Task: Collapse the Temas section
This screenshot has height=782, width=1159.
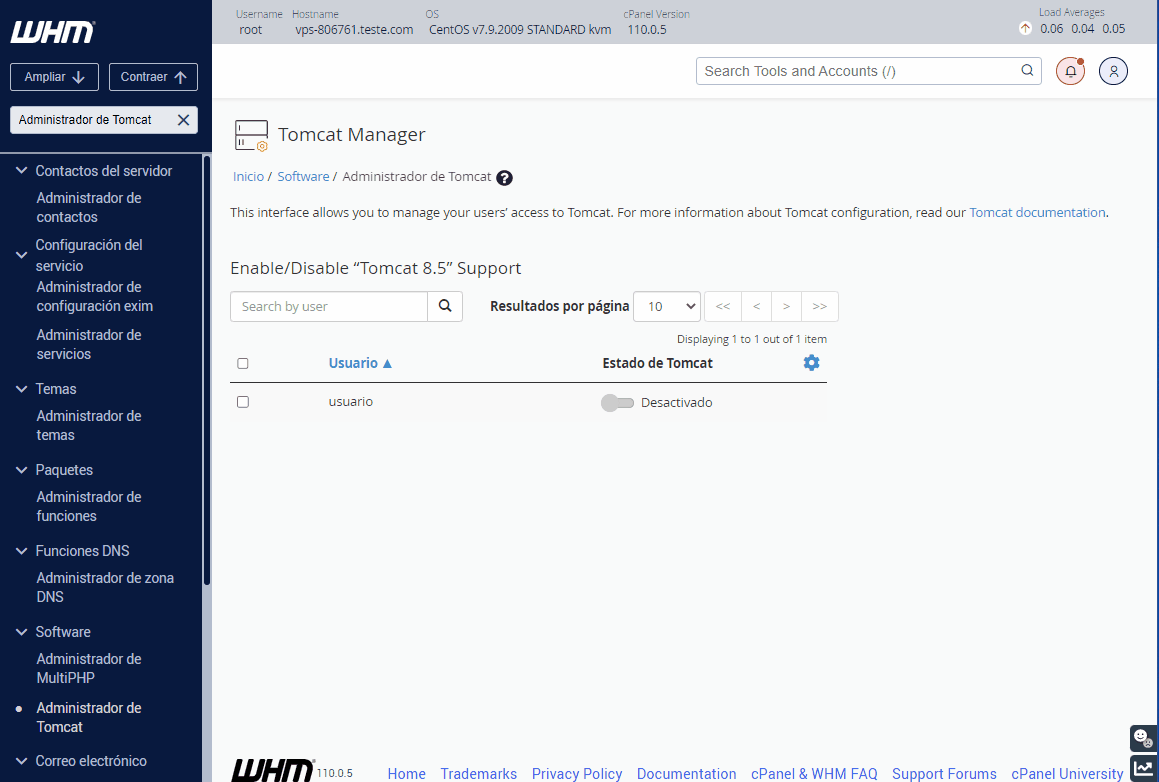Action: [x=21, y=389]
